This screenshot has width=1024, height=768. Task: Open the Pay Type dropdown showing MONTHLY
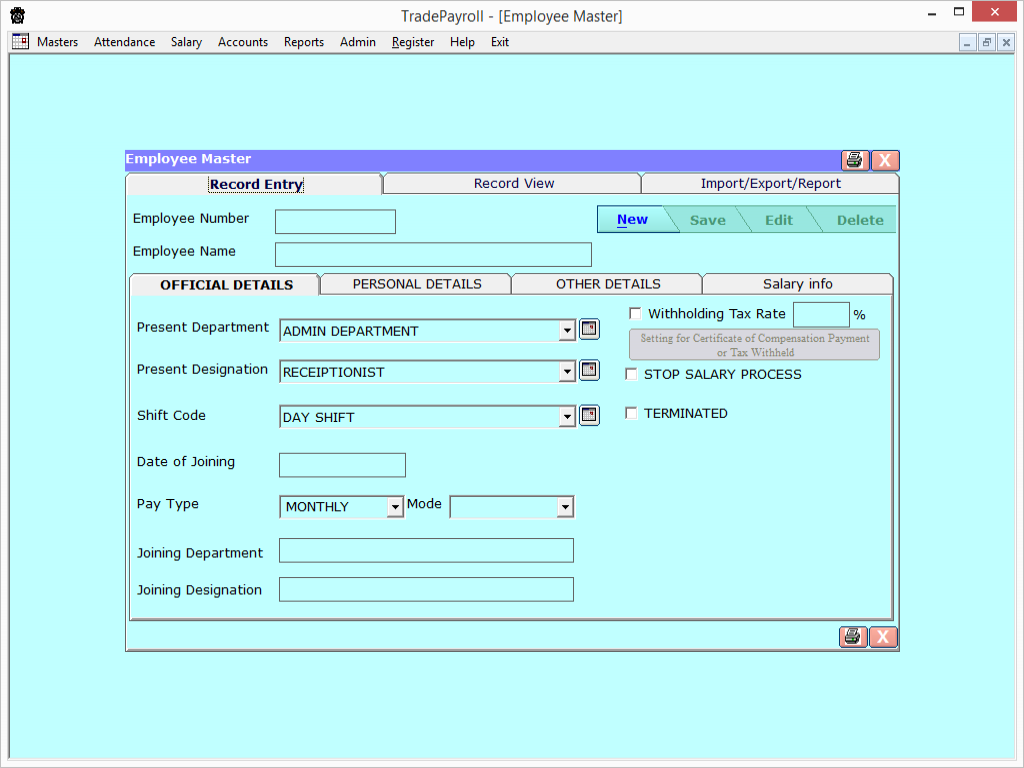point(395,507)
